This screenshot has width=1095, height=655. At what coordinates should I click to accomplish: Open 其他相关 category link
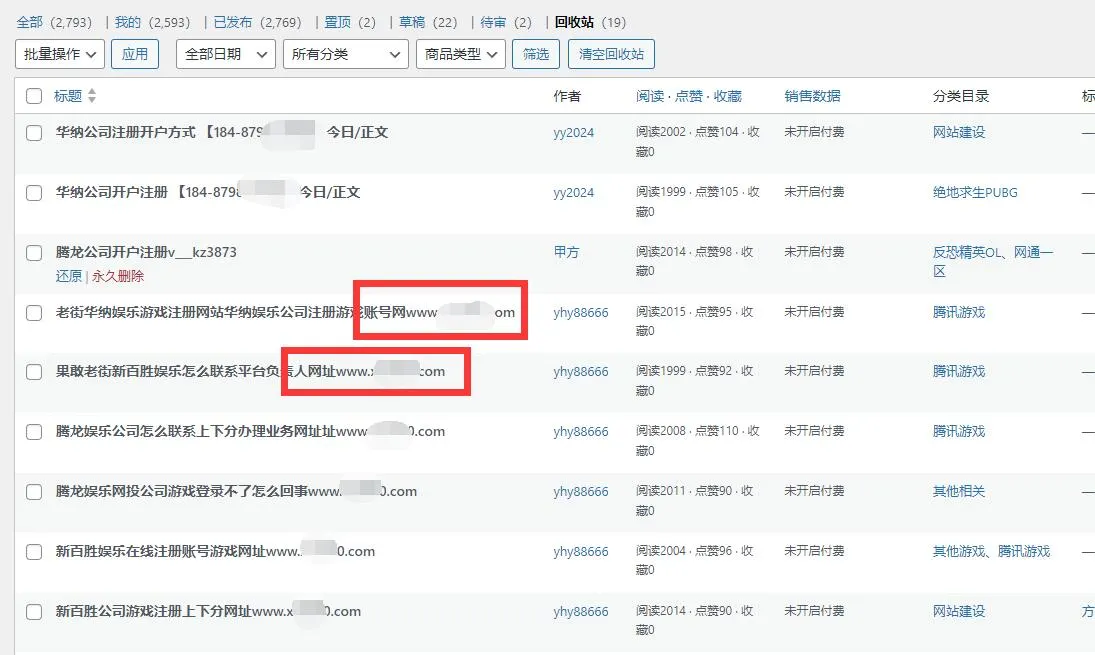pos(959,492)
